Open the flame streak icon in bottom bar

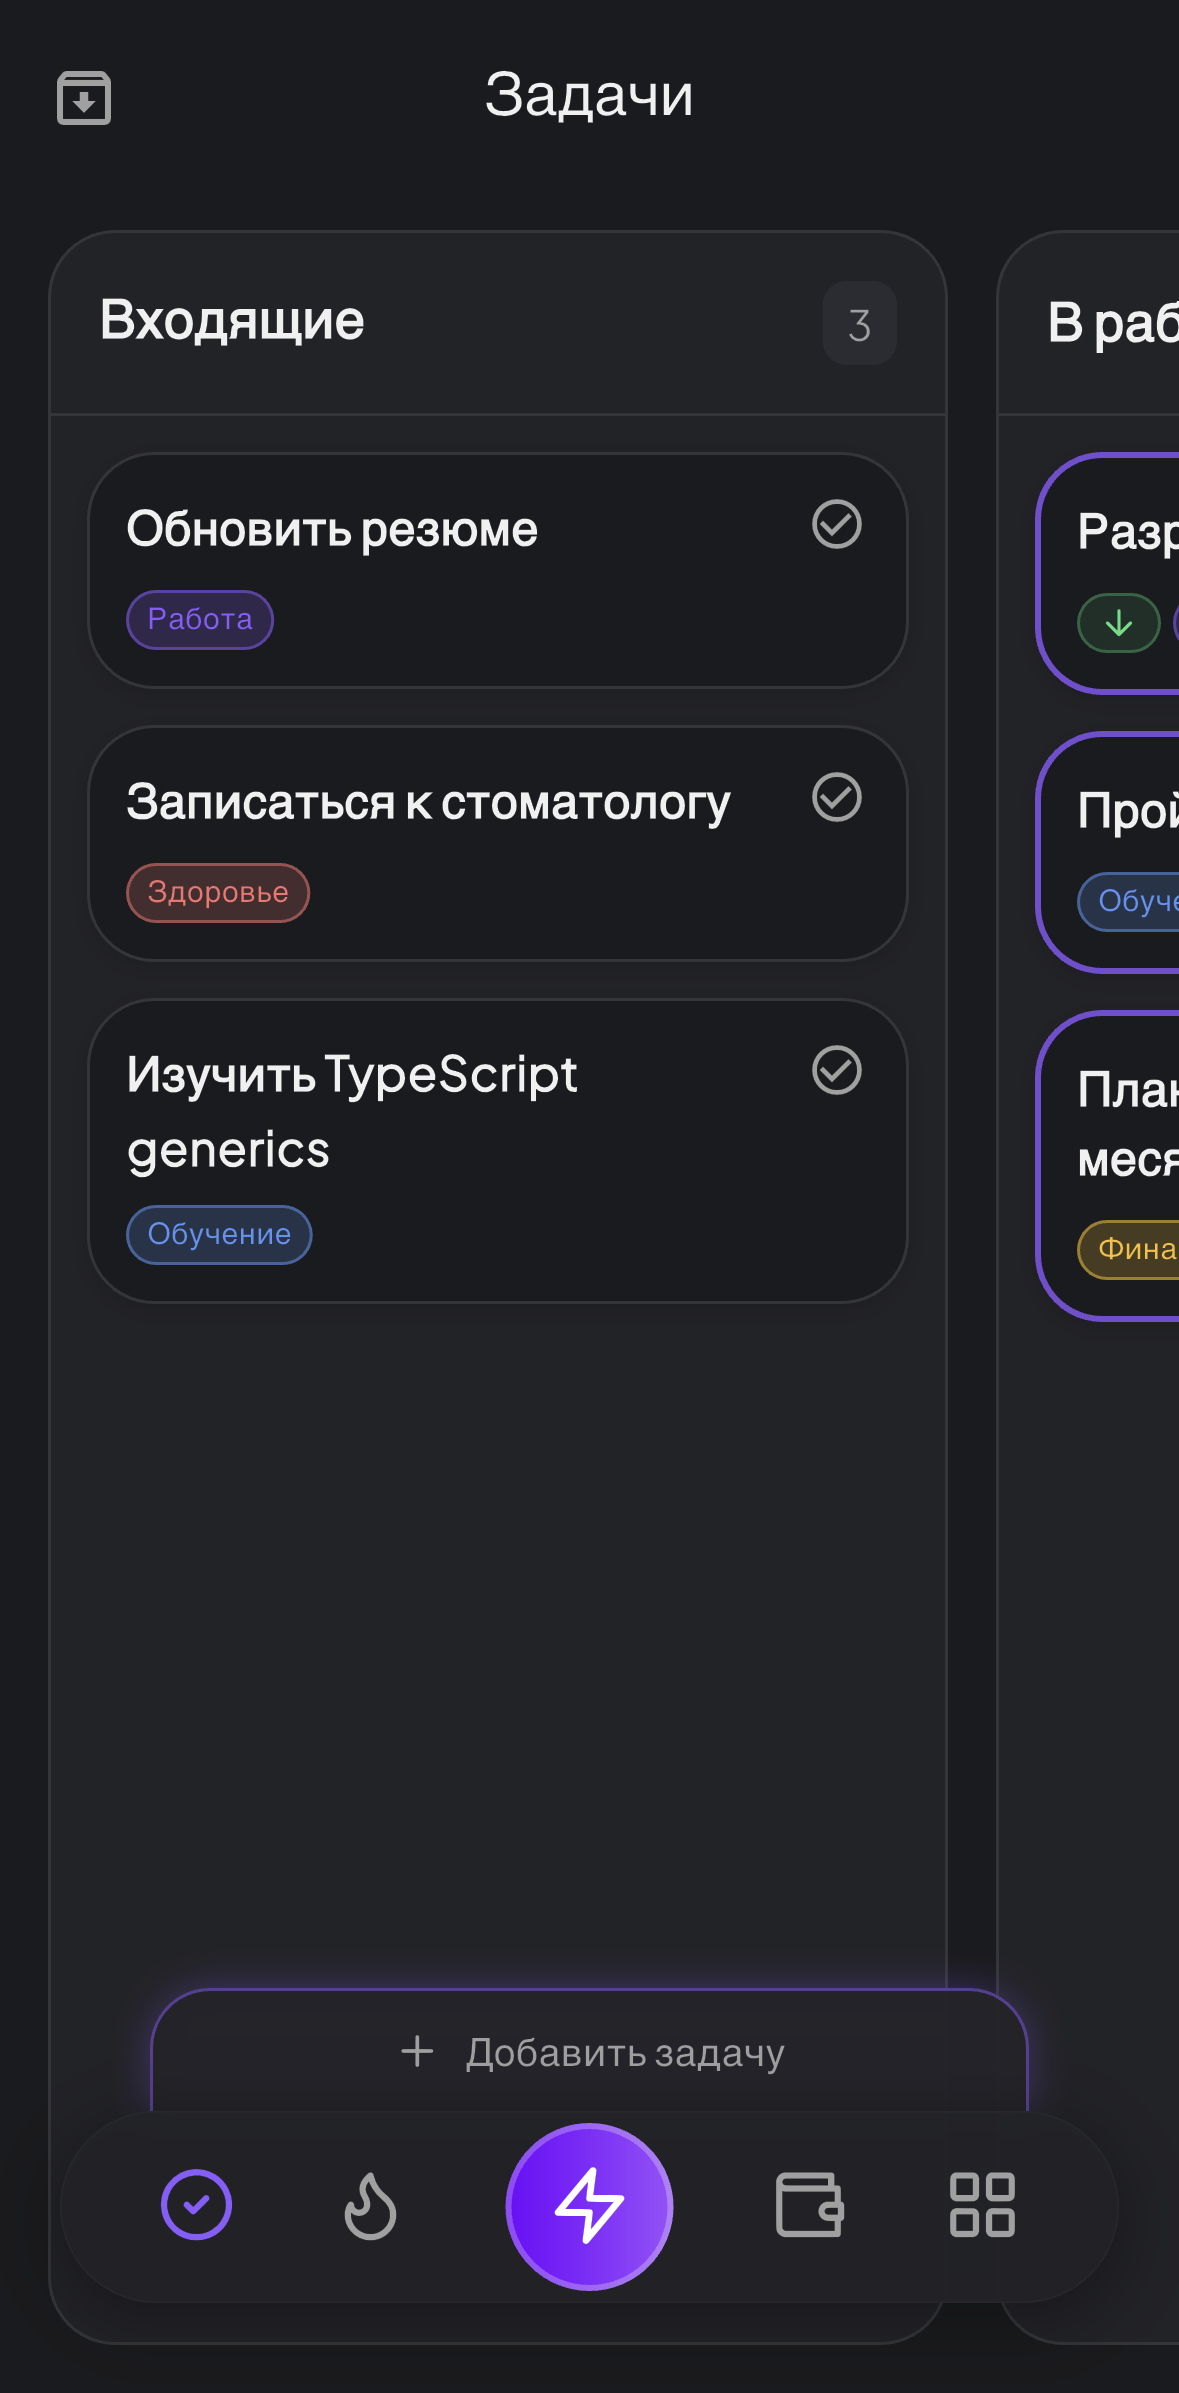(370, 2207)
